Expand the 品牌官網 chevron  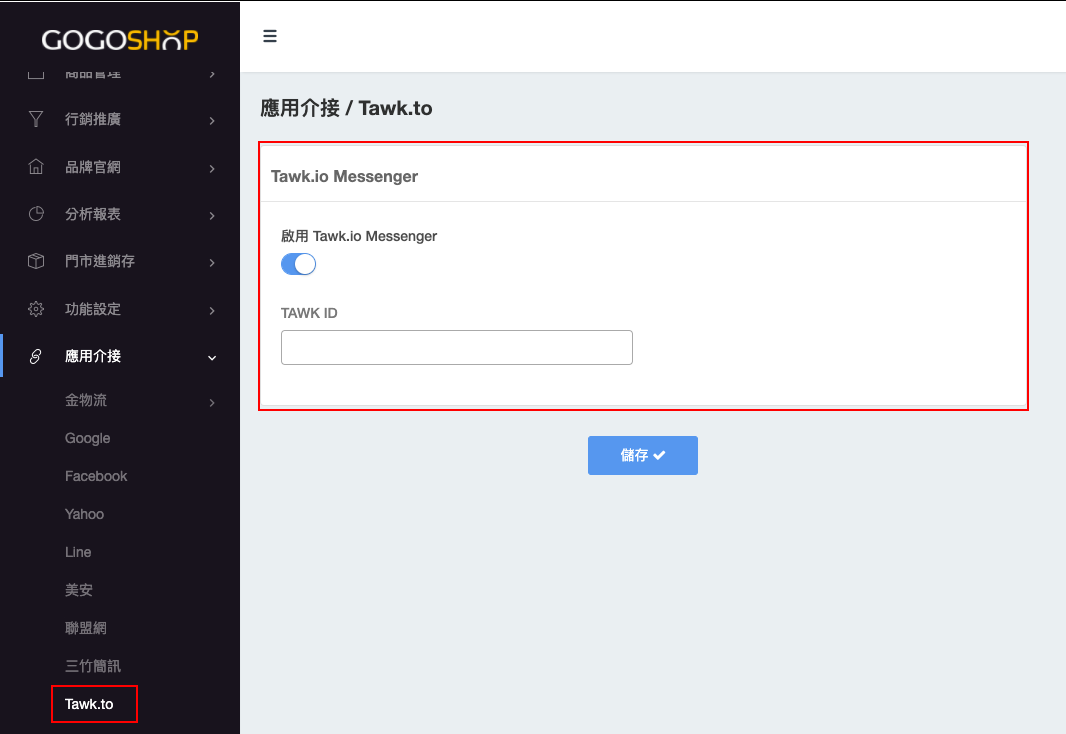(212, 169)
